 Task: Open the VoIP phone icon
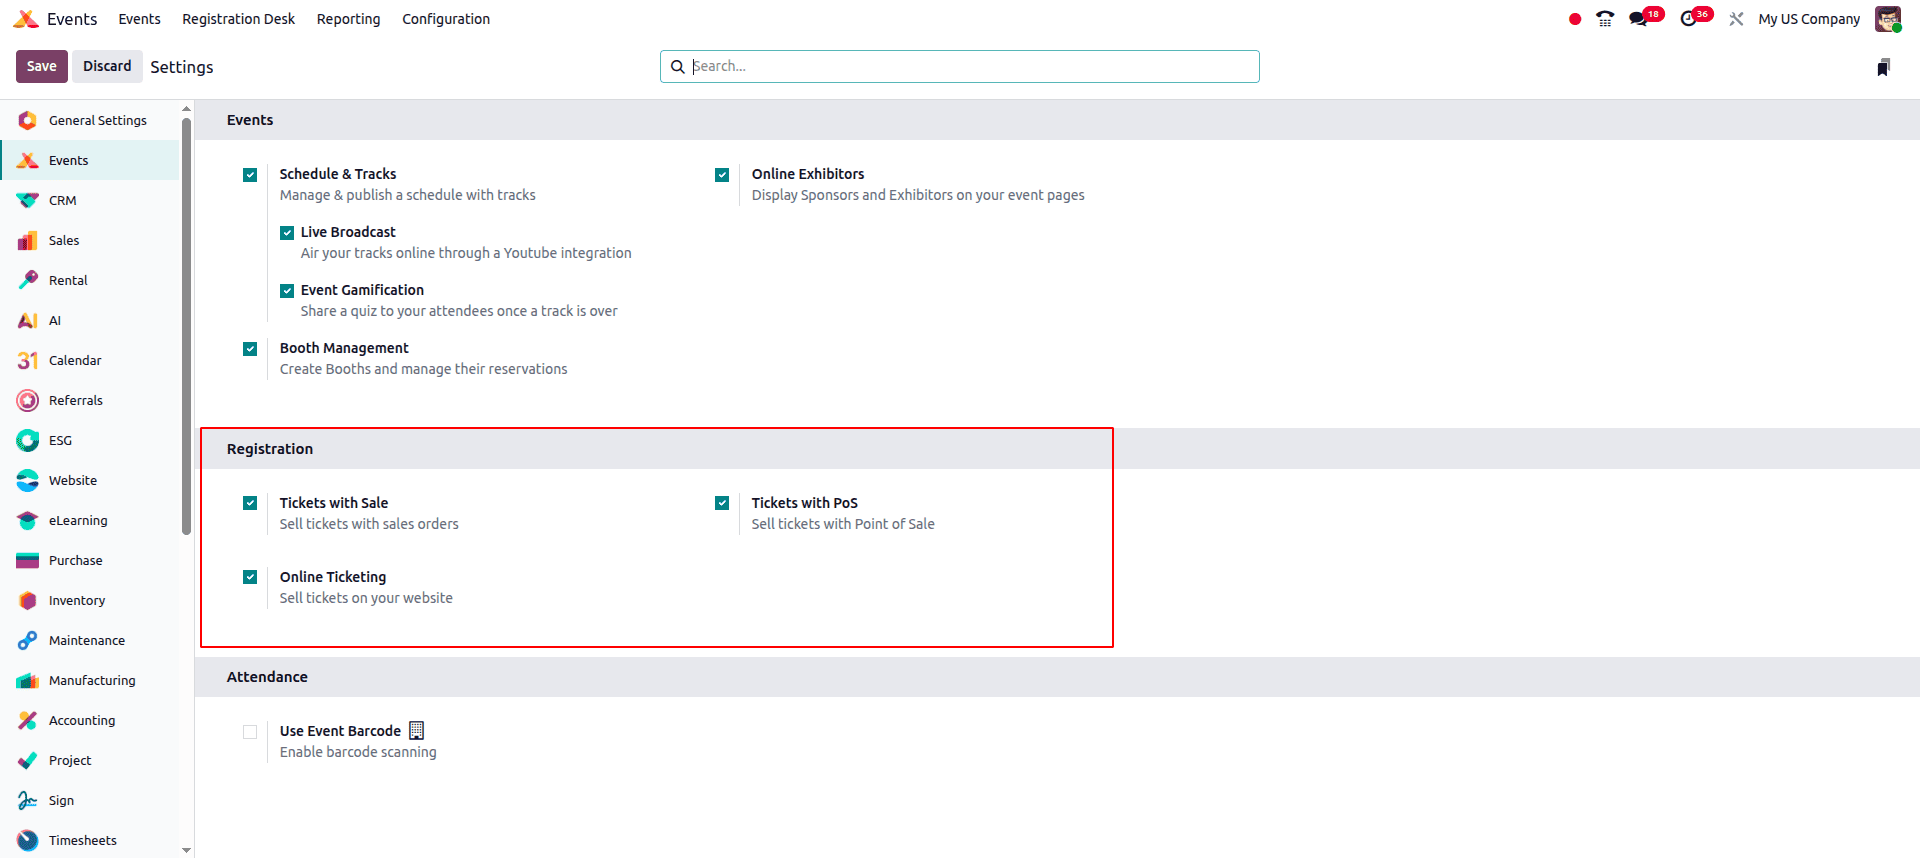pyautogui.click(x=1605, y=19)
